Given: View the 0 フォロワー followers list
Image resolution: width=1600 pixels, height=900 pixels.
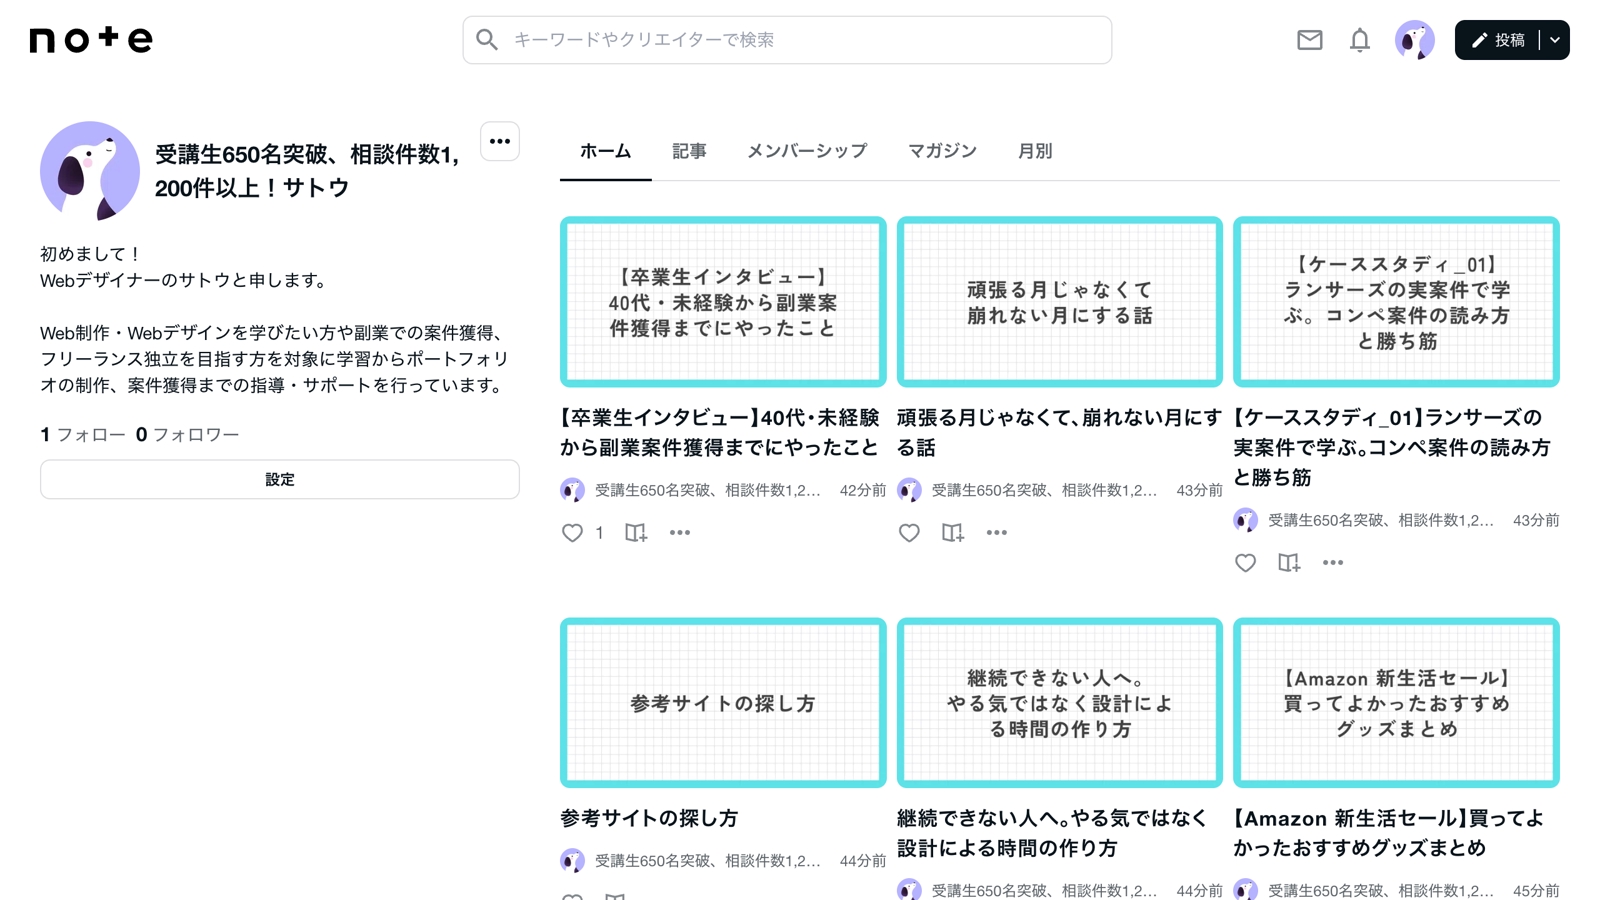Looking at the screenshot, I should (x=188, y=434).
